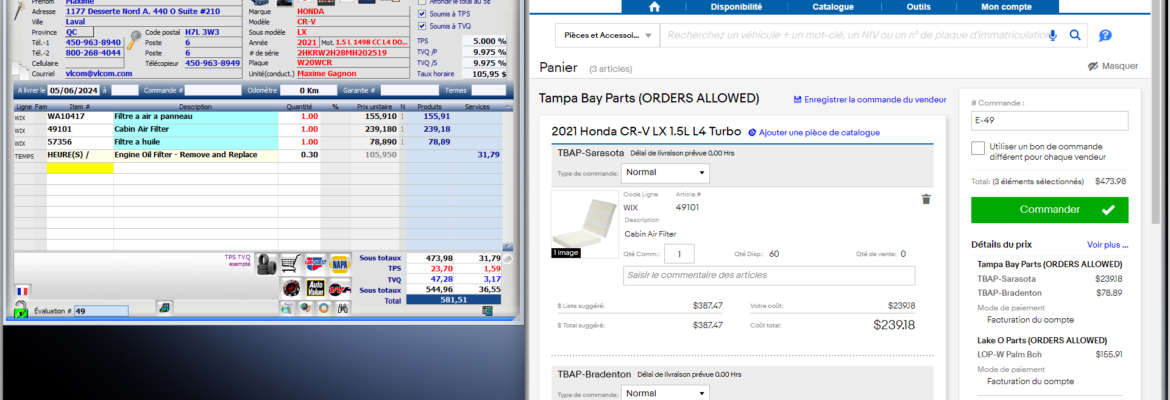Click the calculator icon below Total
Screen dimensions: 1170x400
coord(488,311)
